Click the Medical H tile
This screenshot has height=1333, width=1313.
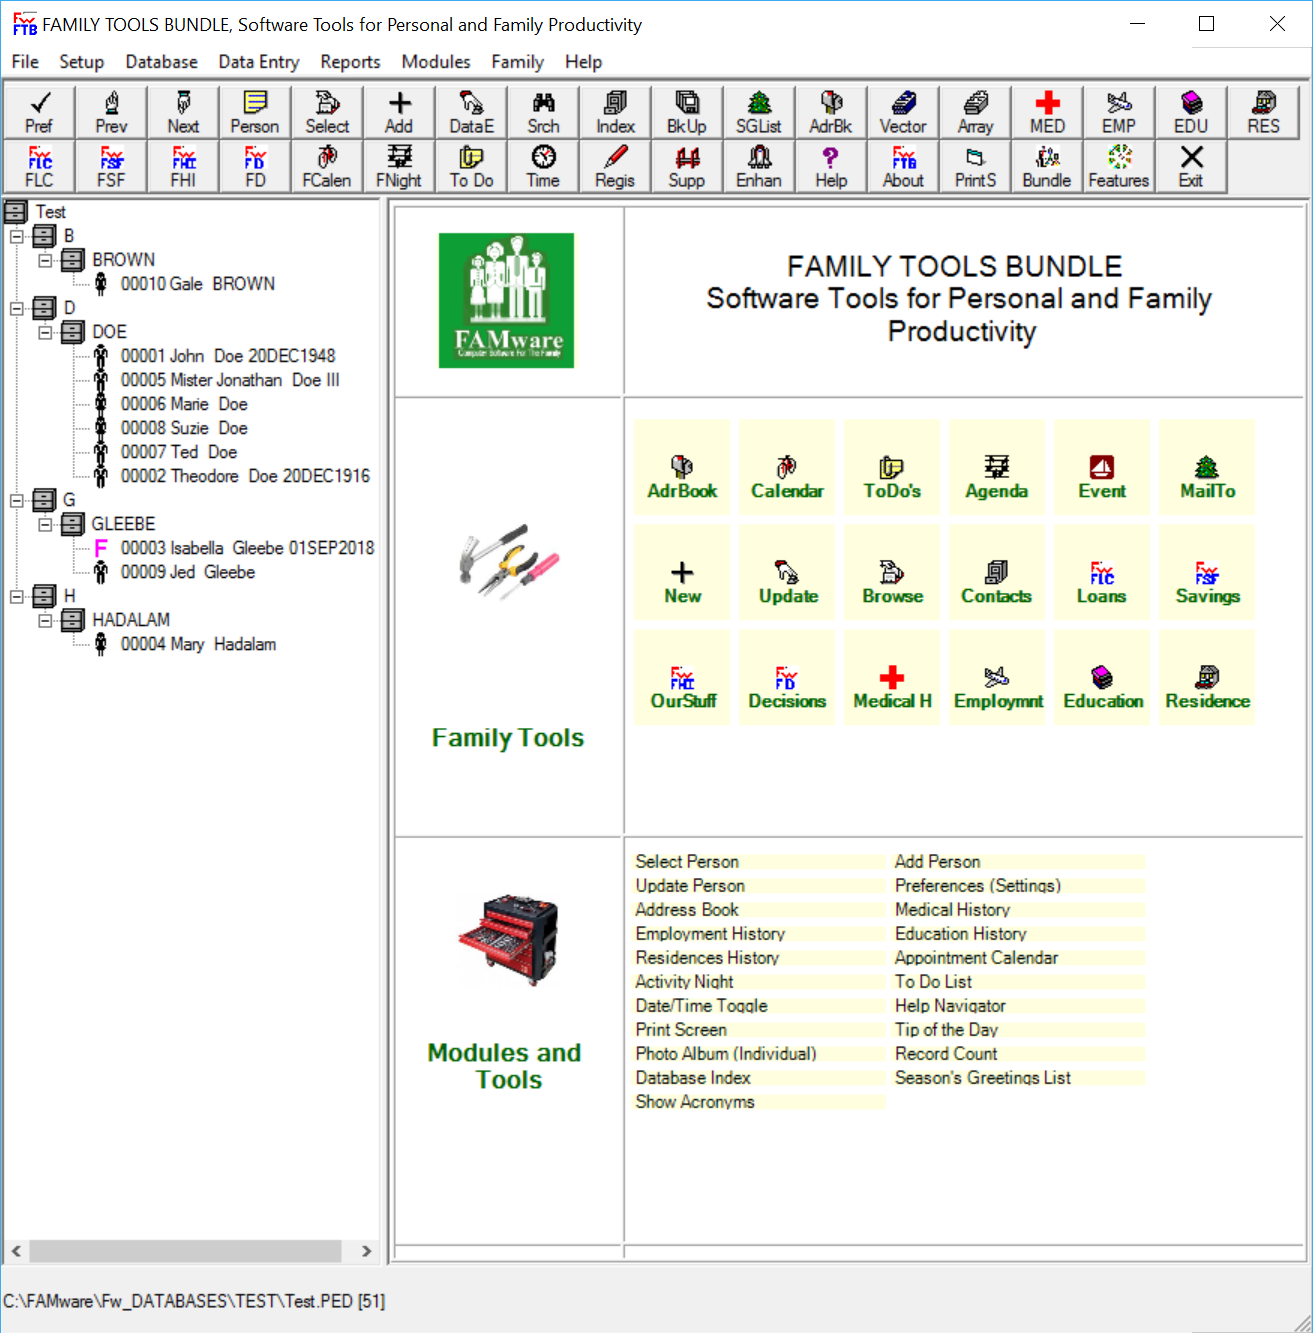(892, 678)
